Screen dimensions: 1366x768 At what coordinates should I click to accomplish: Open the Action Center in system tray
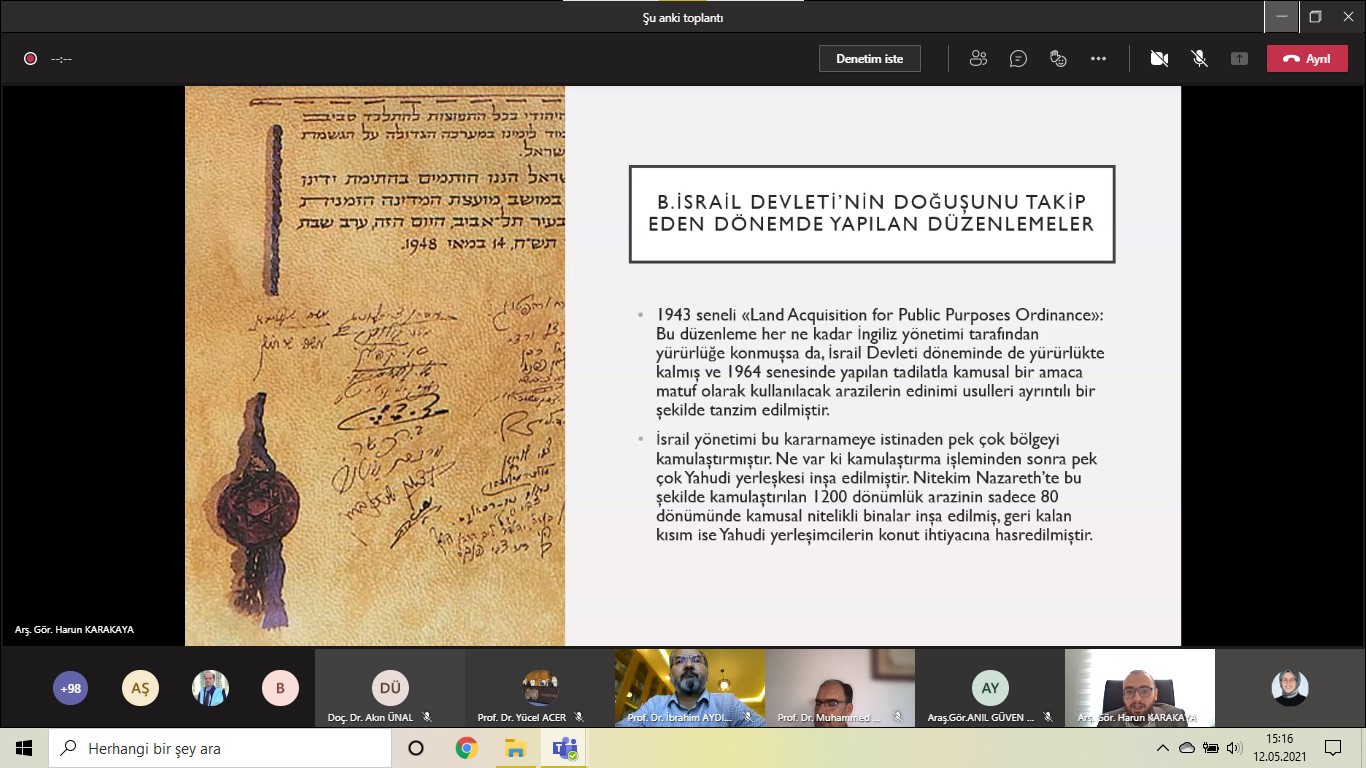coord(1331,746)
